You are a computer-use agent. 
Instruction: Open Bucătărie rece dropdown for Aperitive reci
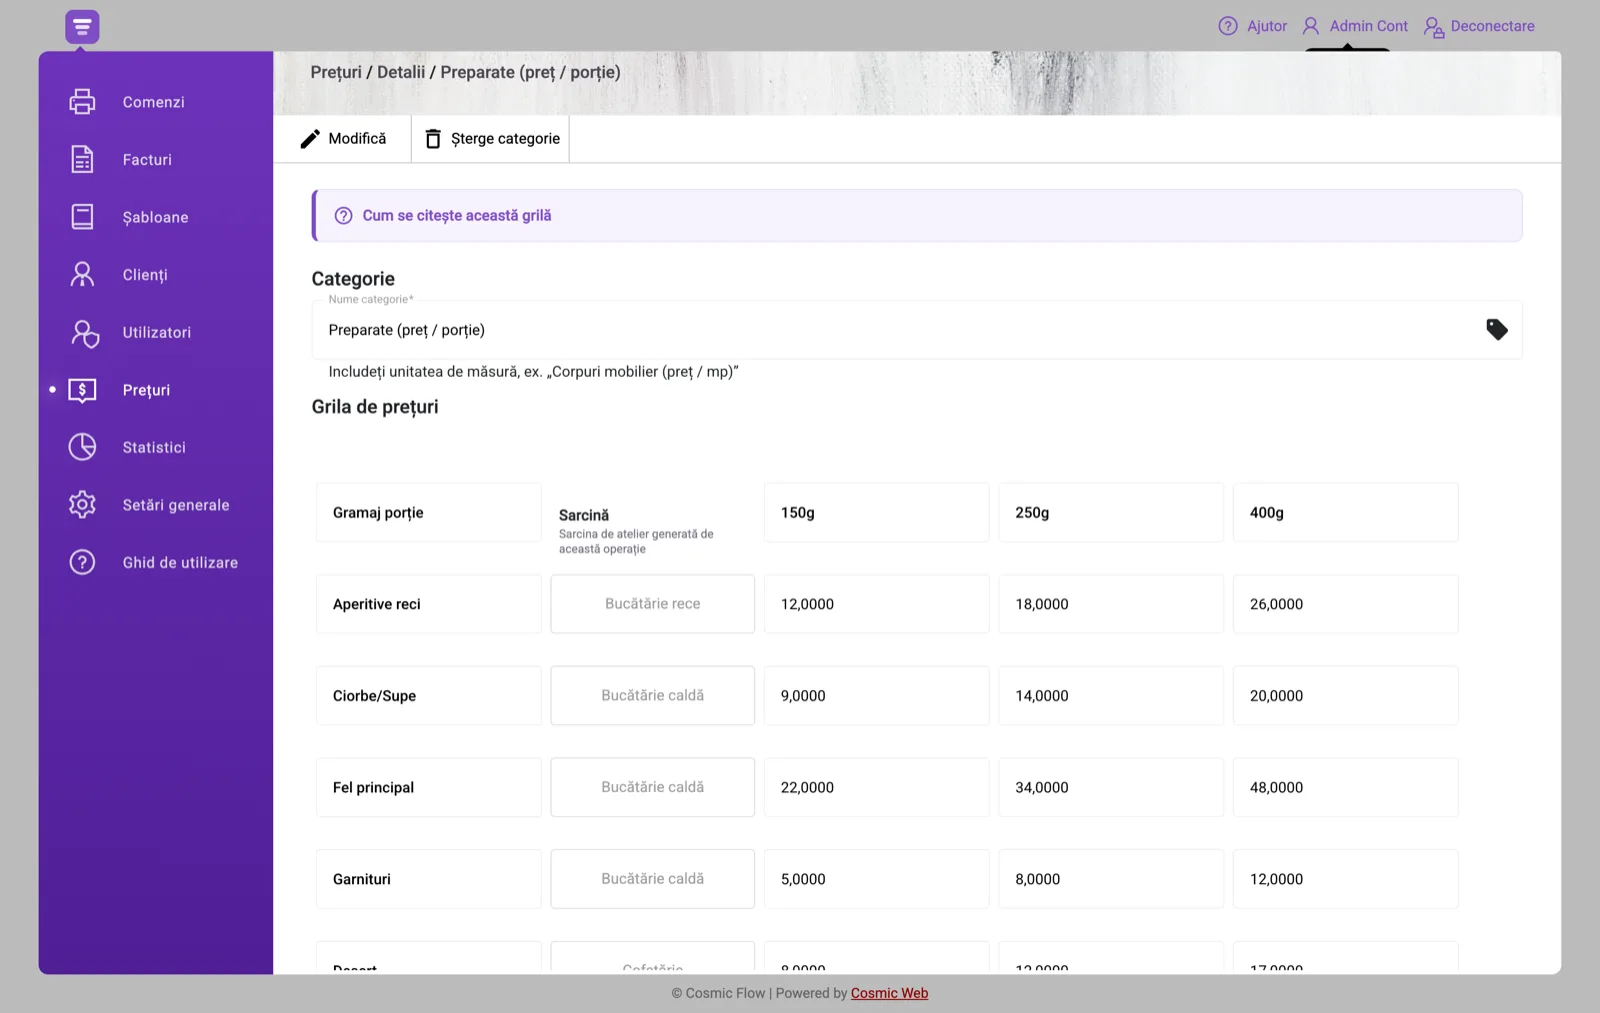coord(653,604)
